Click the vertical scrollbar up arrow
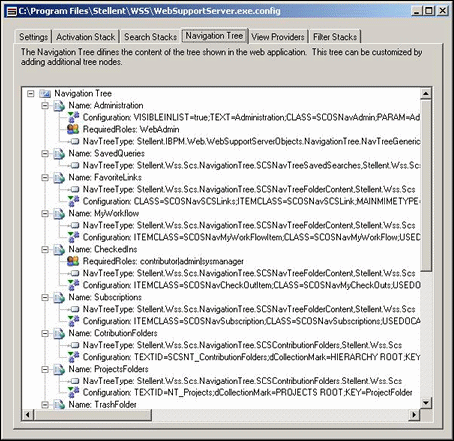This screenshot has height=441, width=454. point(426,94)
